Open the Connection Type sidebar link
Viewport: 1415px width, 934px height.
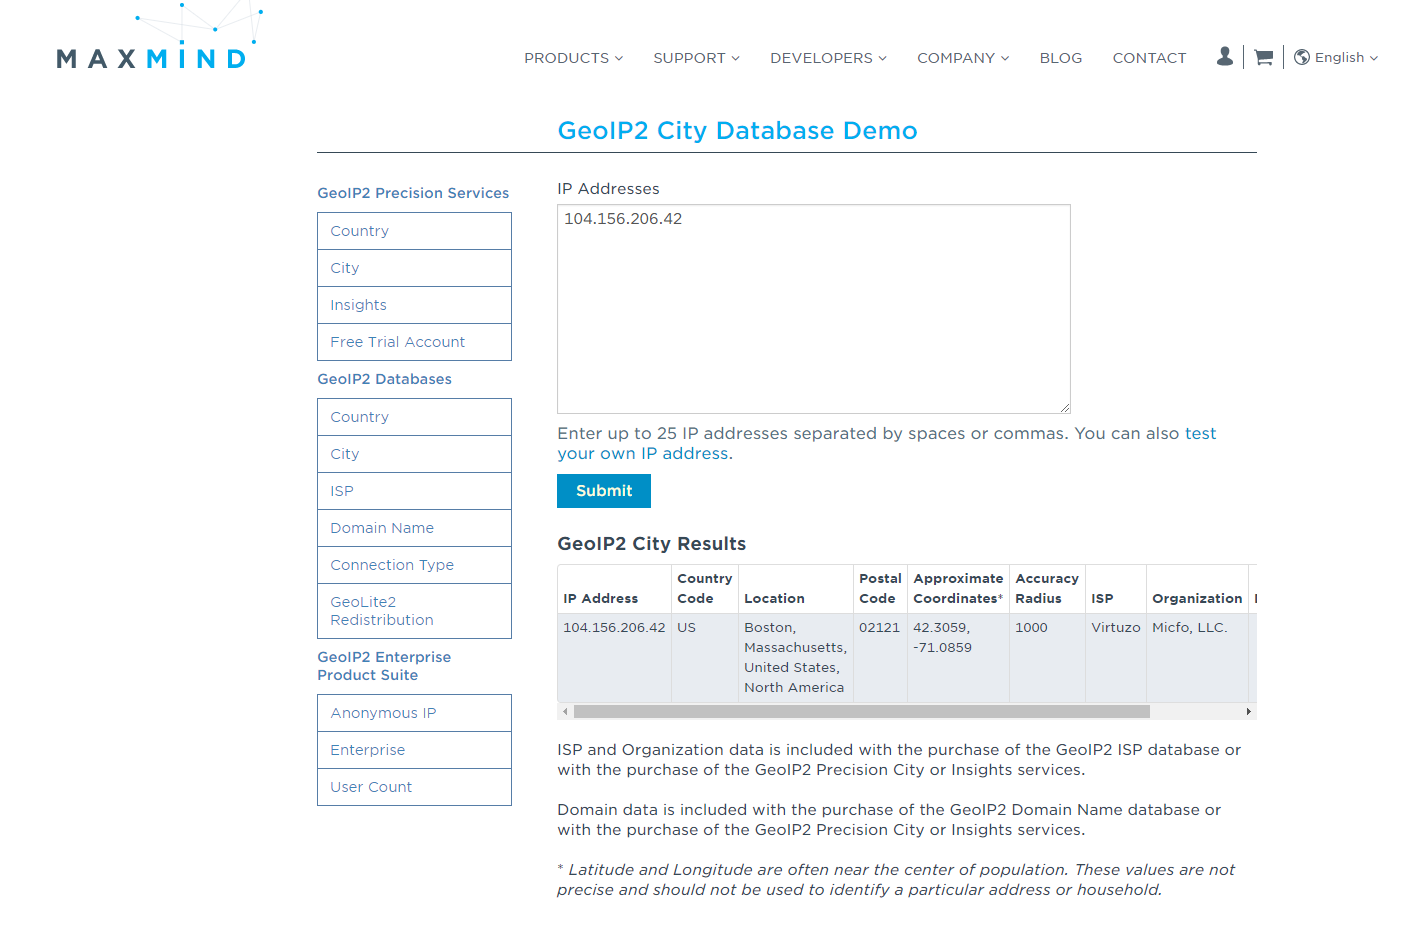click(x=414, y=565)
